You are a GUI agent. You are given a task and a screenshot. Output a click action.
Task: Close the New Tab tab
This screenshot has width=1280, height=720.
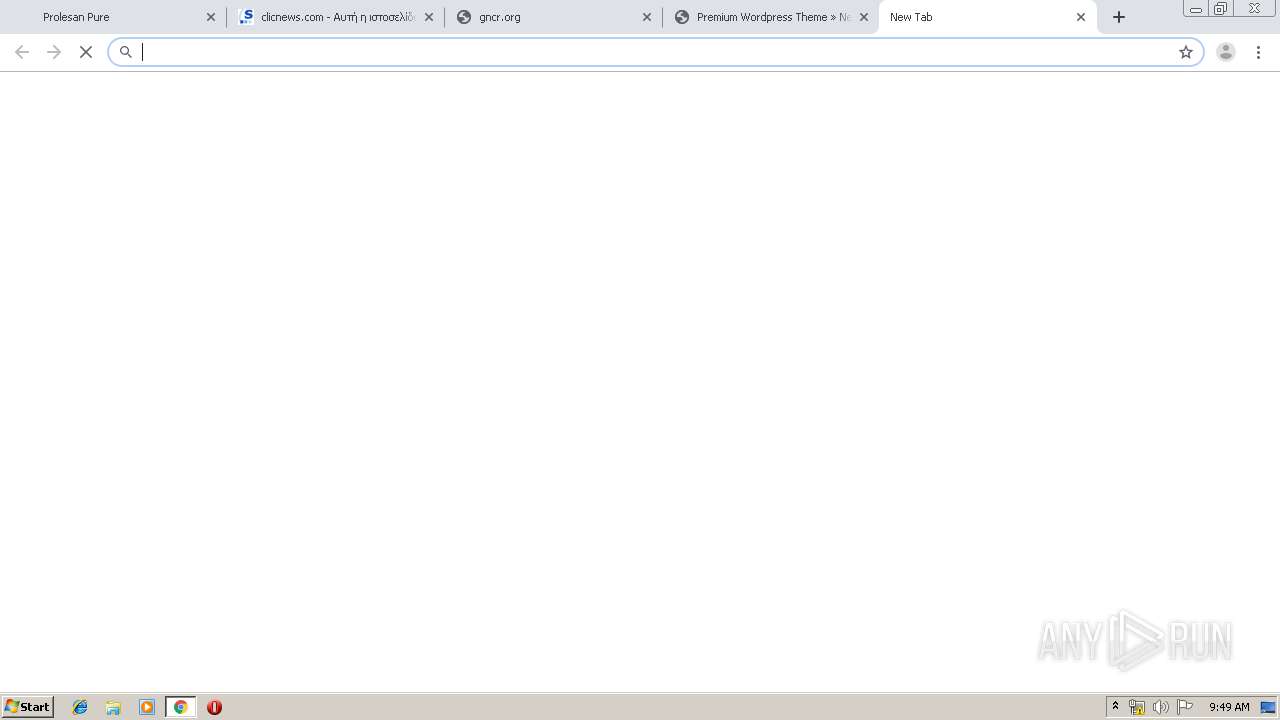point(1081,17)
